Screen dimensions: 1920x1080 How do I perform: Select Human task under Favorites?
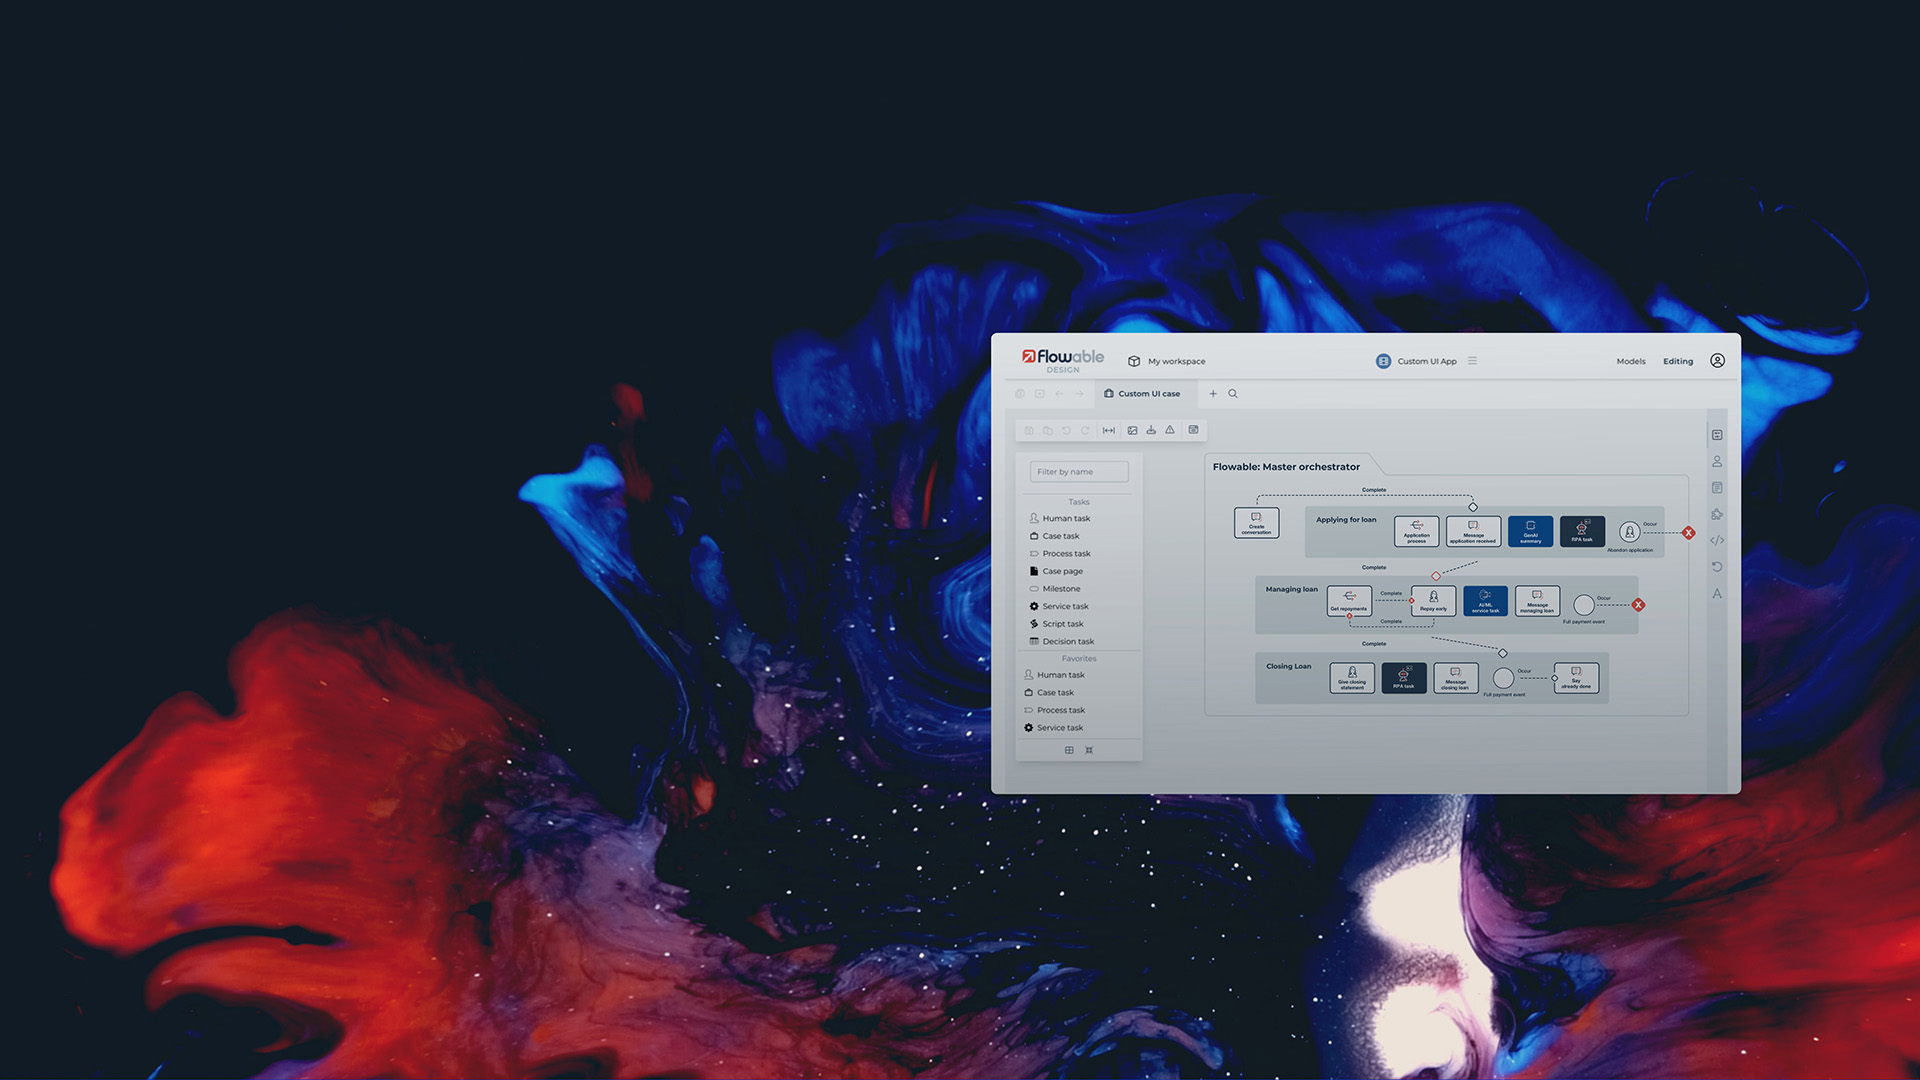coord(1054,675)
